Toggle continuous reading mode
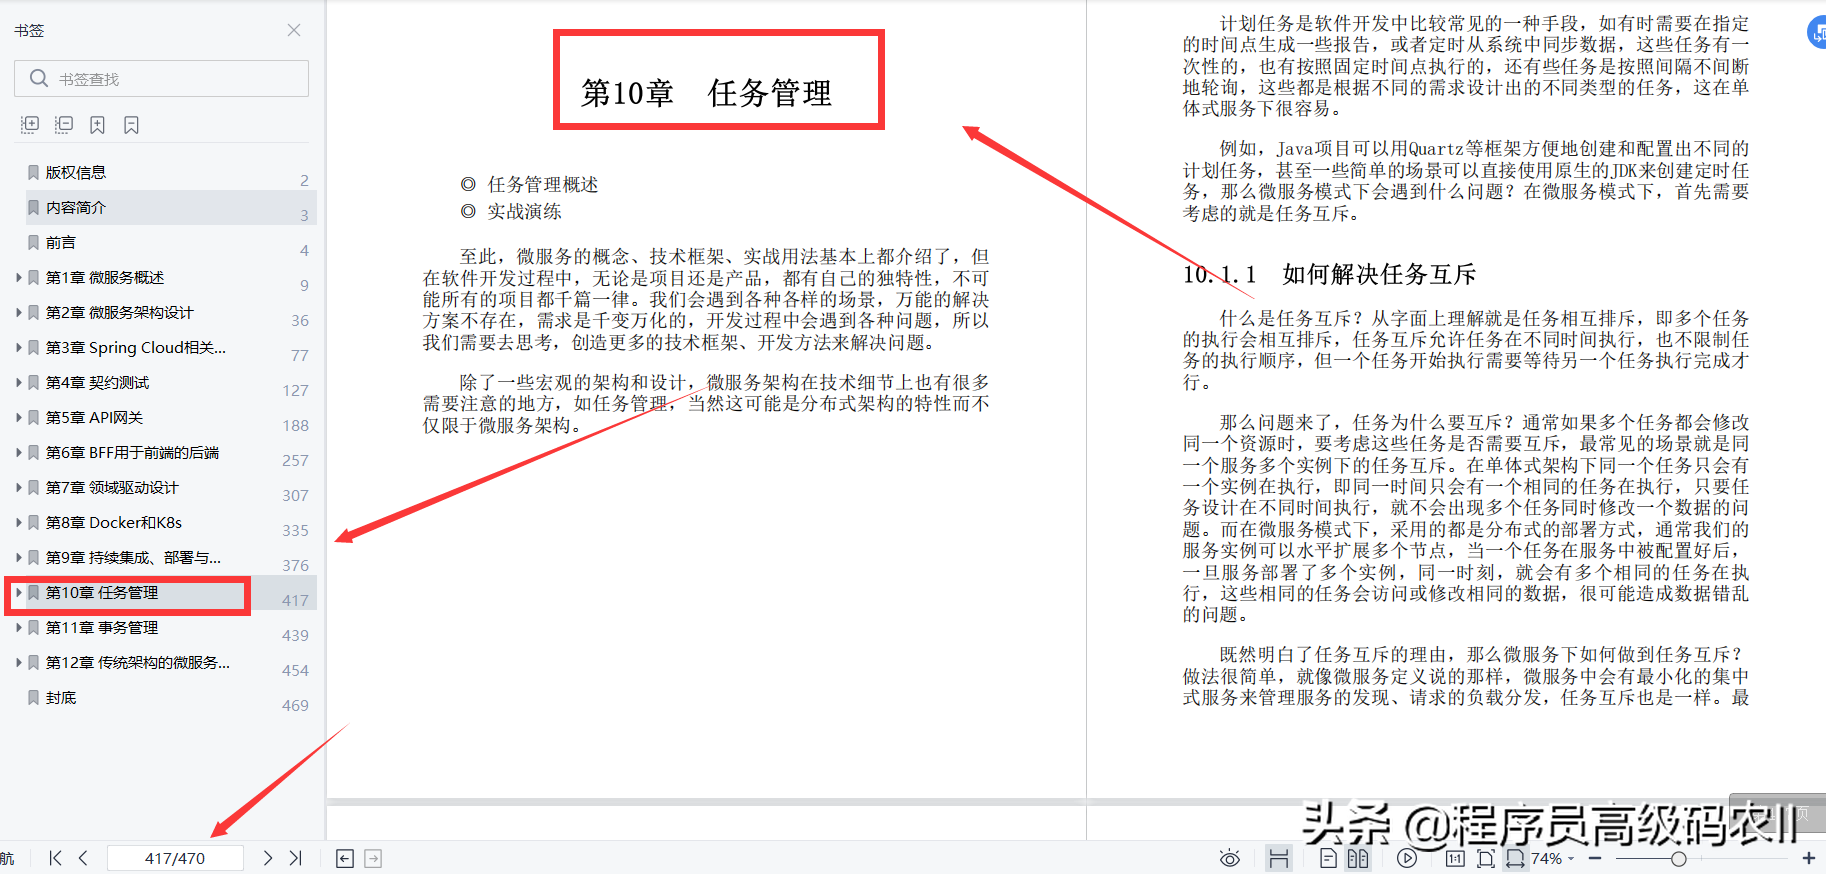 1278,858
